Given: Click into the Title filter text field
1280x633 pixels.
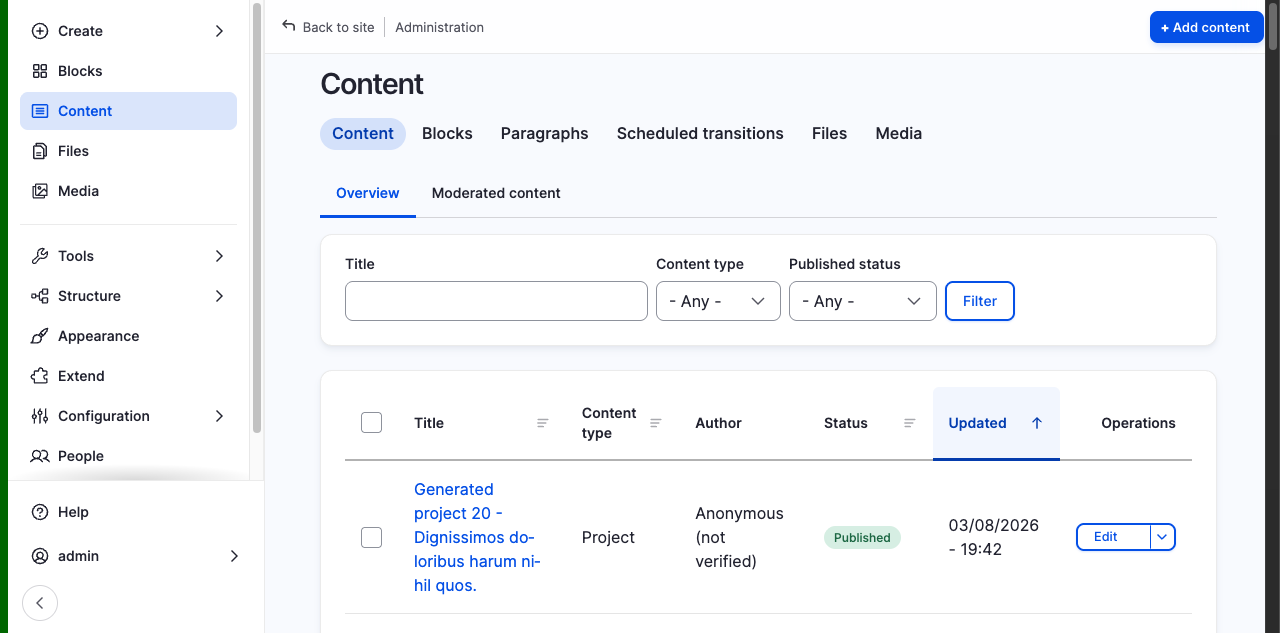Looking at the screenshot, I should (x=496, y=301).
